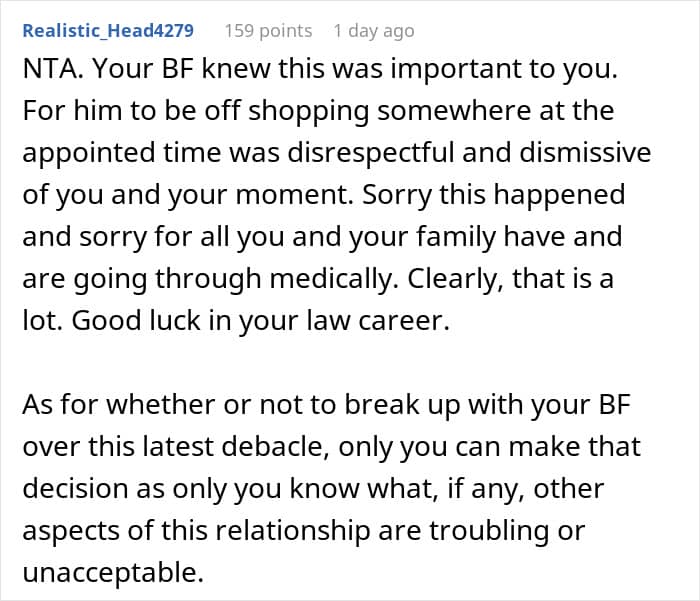
Task: Click the phrase 'disrespectful and dismissive'
Action: (x=469, y=152)
